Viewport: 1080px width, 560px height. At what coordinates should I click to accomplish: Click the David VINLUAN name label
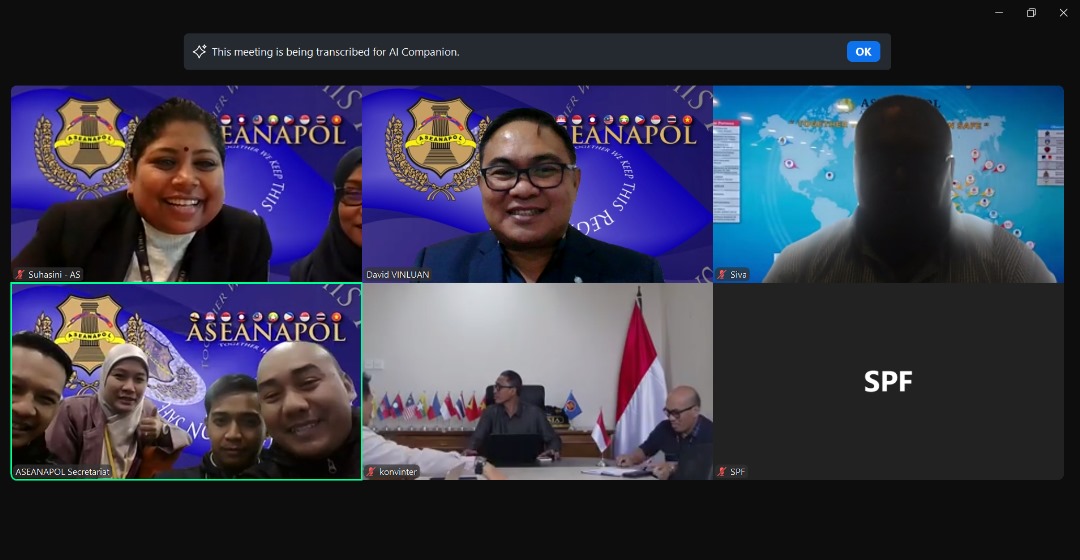(x=397, y=274)
